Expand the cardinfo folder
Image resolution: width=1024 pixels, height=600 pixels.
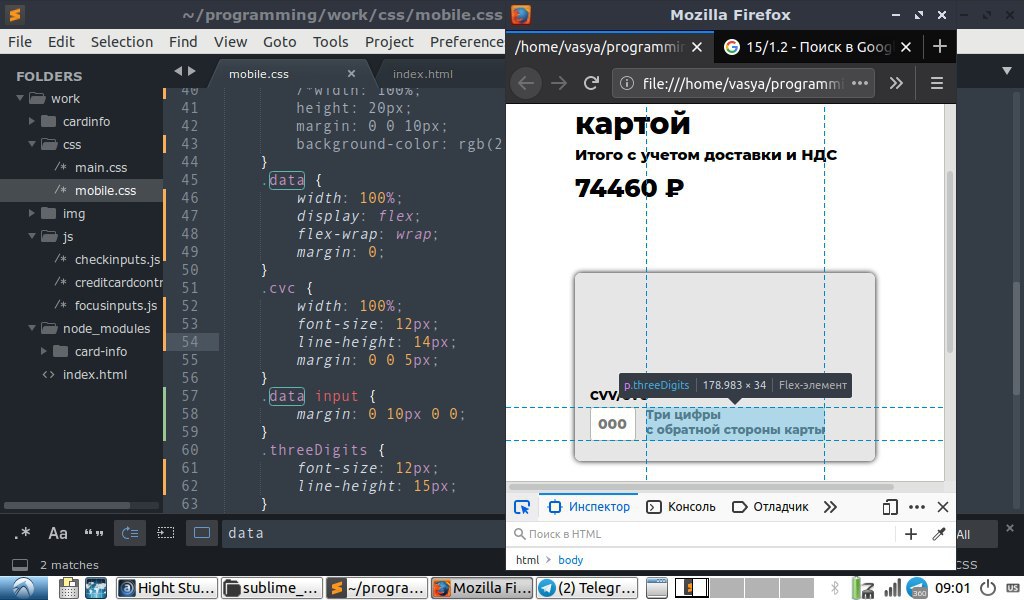tap(31, 121)
